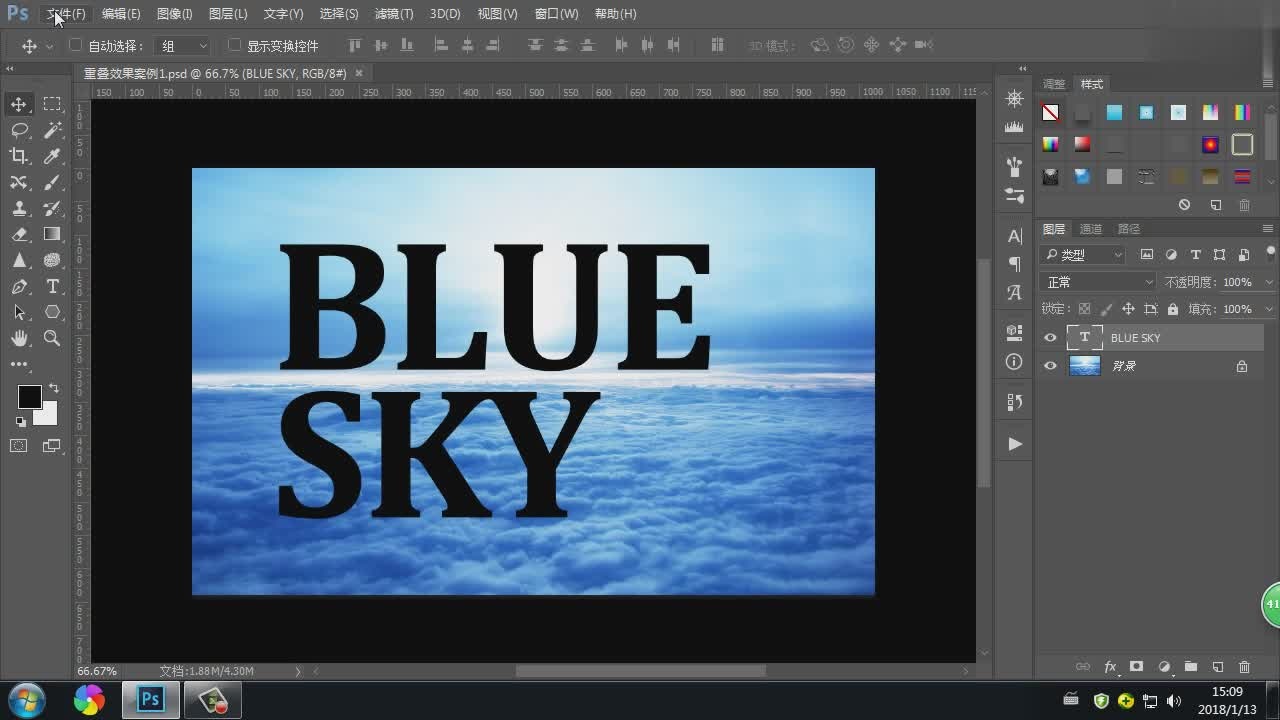Click the Windows Start button
This screenshot has width=1280, height=720.
pos(26,699)
